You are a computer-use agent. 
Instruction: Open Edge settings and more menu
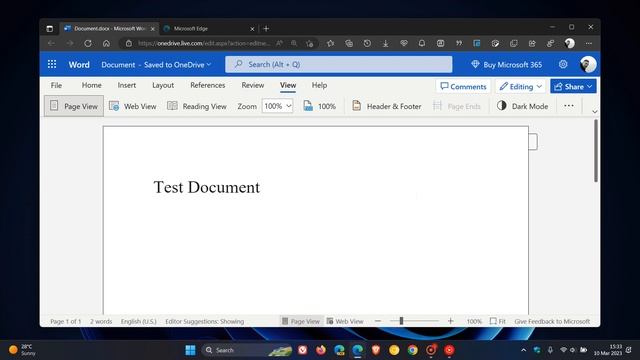(x=588, y=43)
